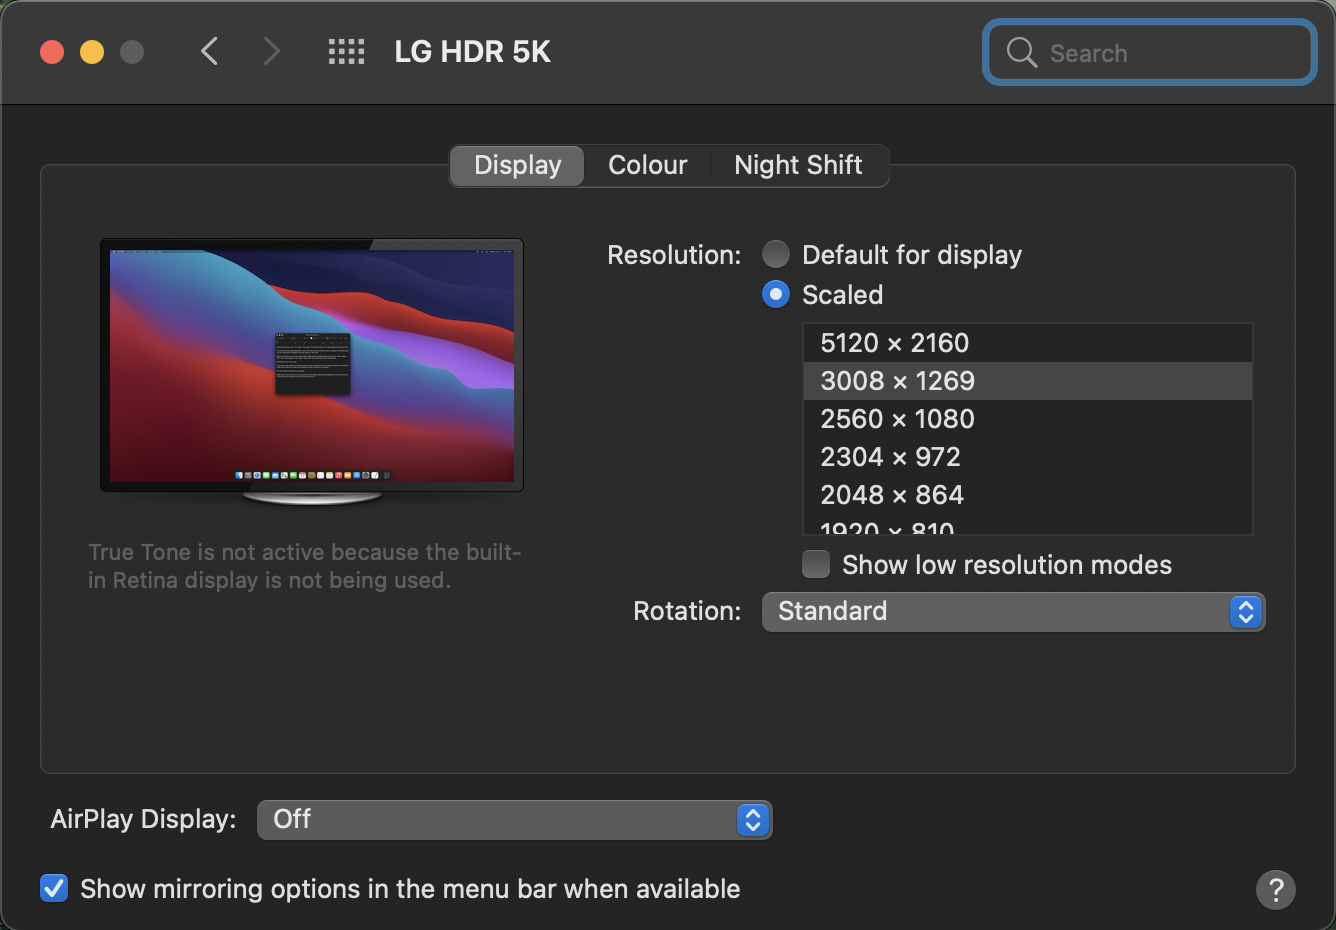Choose 3008 × 1269 resolution
The height and width of the screenshot is (930, 1336).
[x=1028, y=381]
